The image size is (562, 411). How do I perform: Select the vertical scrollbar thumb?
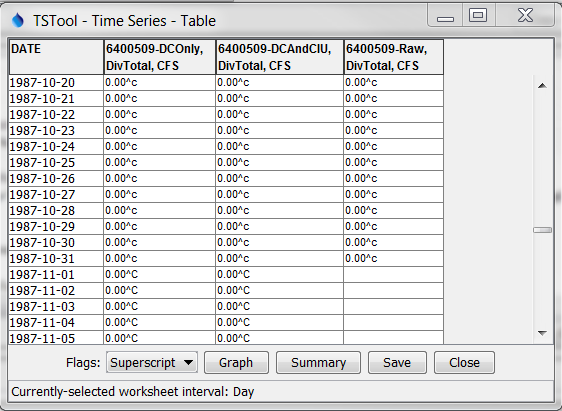542,230
